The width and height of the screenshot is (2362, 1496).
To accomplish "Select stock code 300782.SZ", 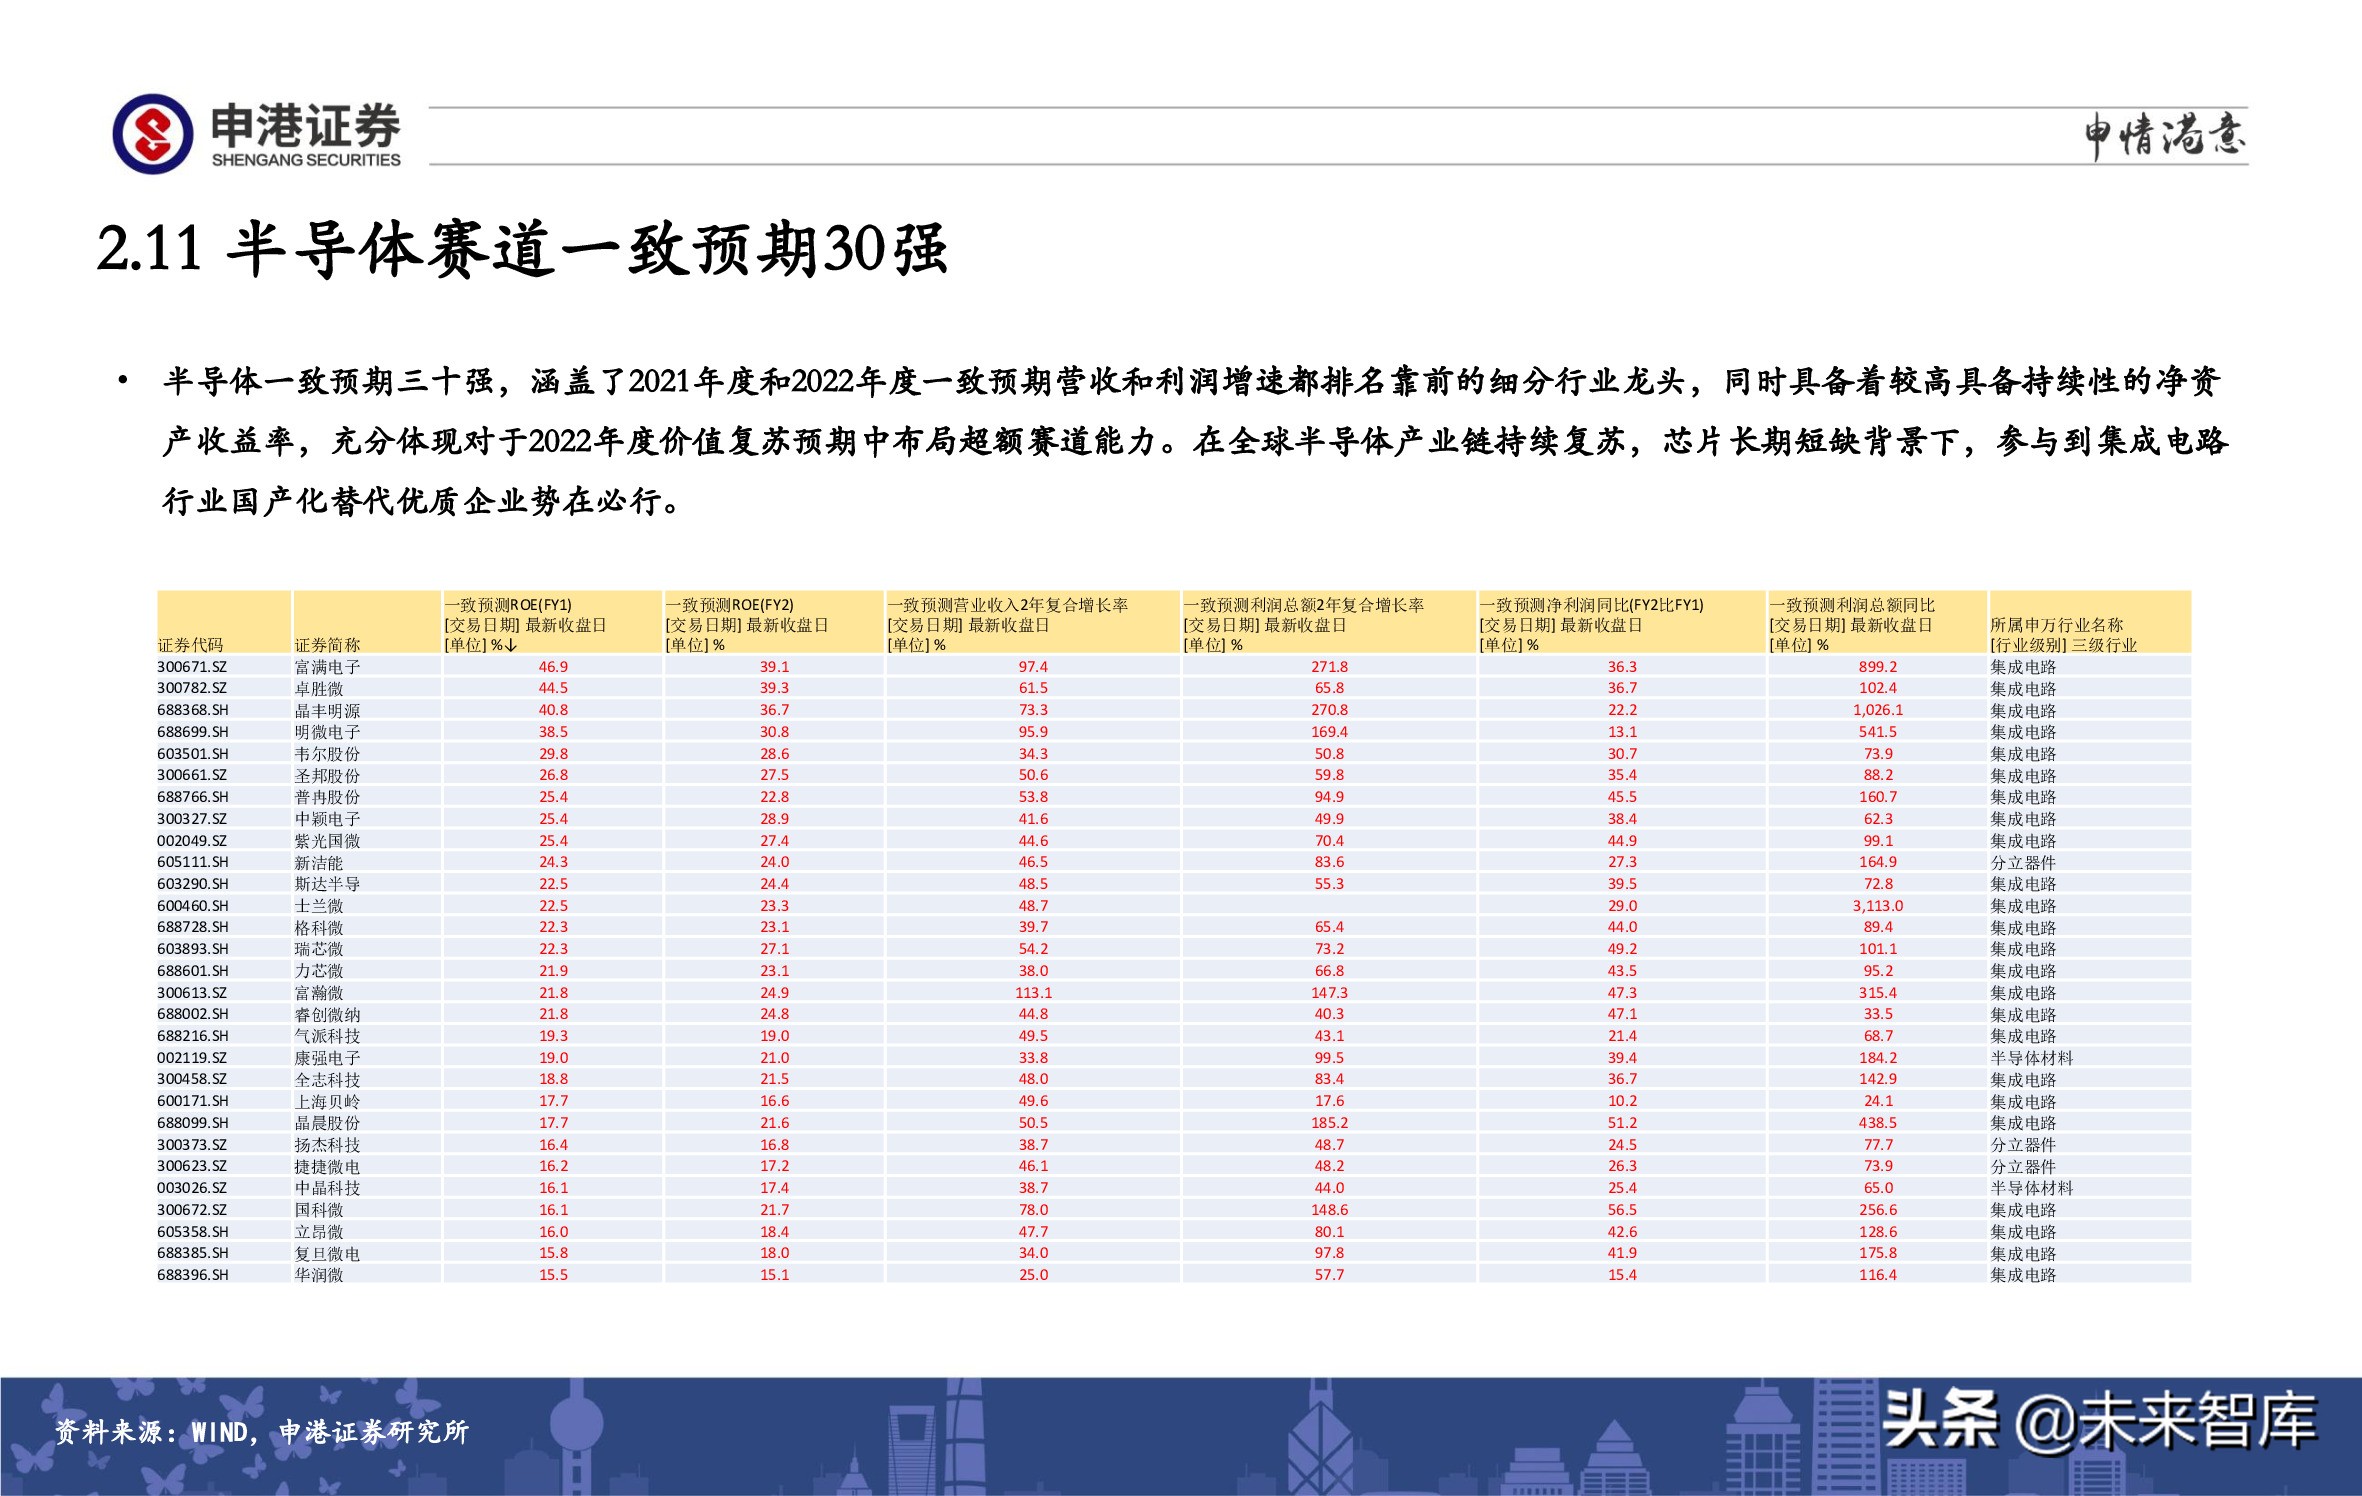I will tap(192, 688).
